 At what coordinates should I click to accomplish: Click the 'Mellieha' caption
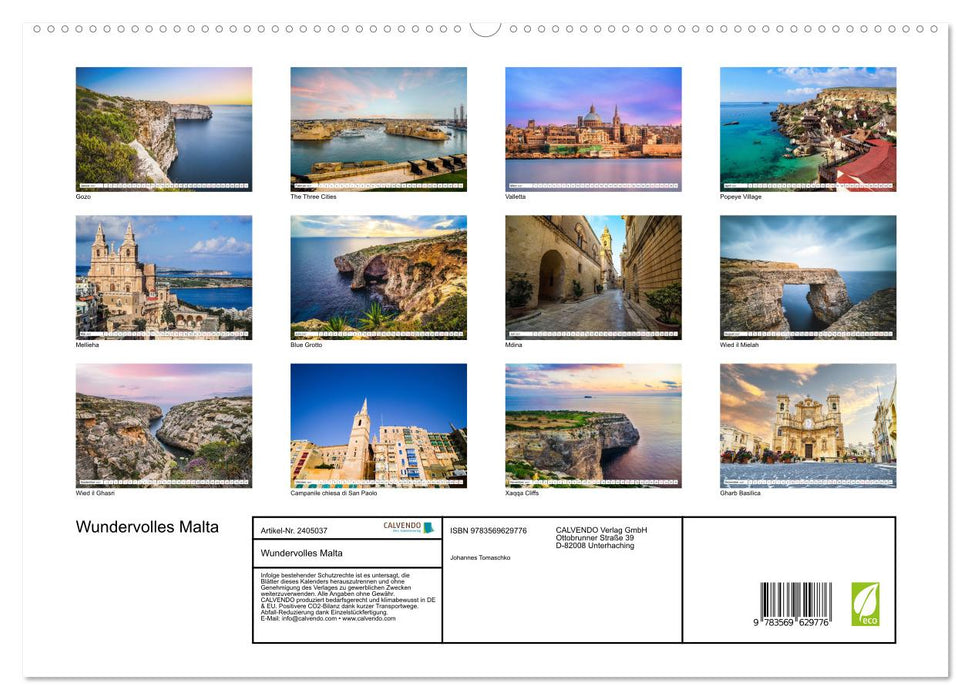pyautogui.click(x=87, y=344)
